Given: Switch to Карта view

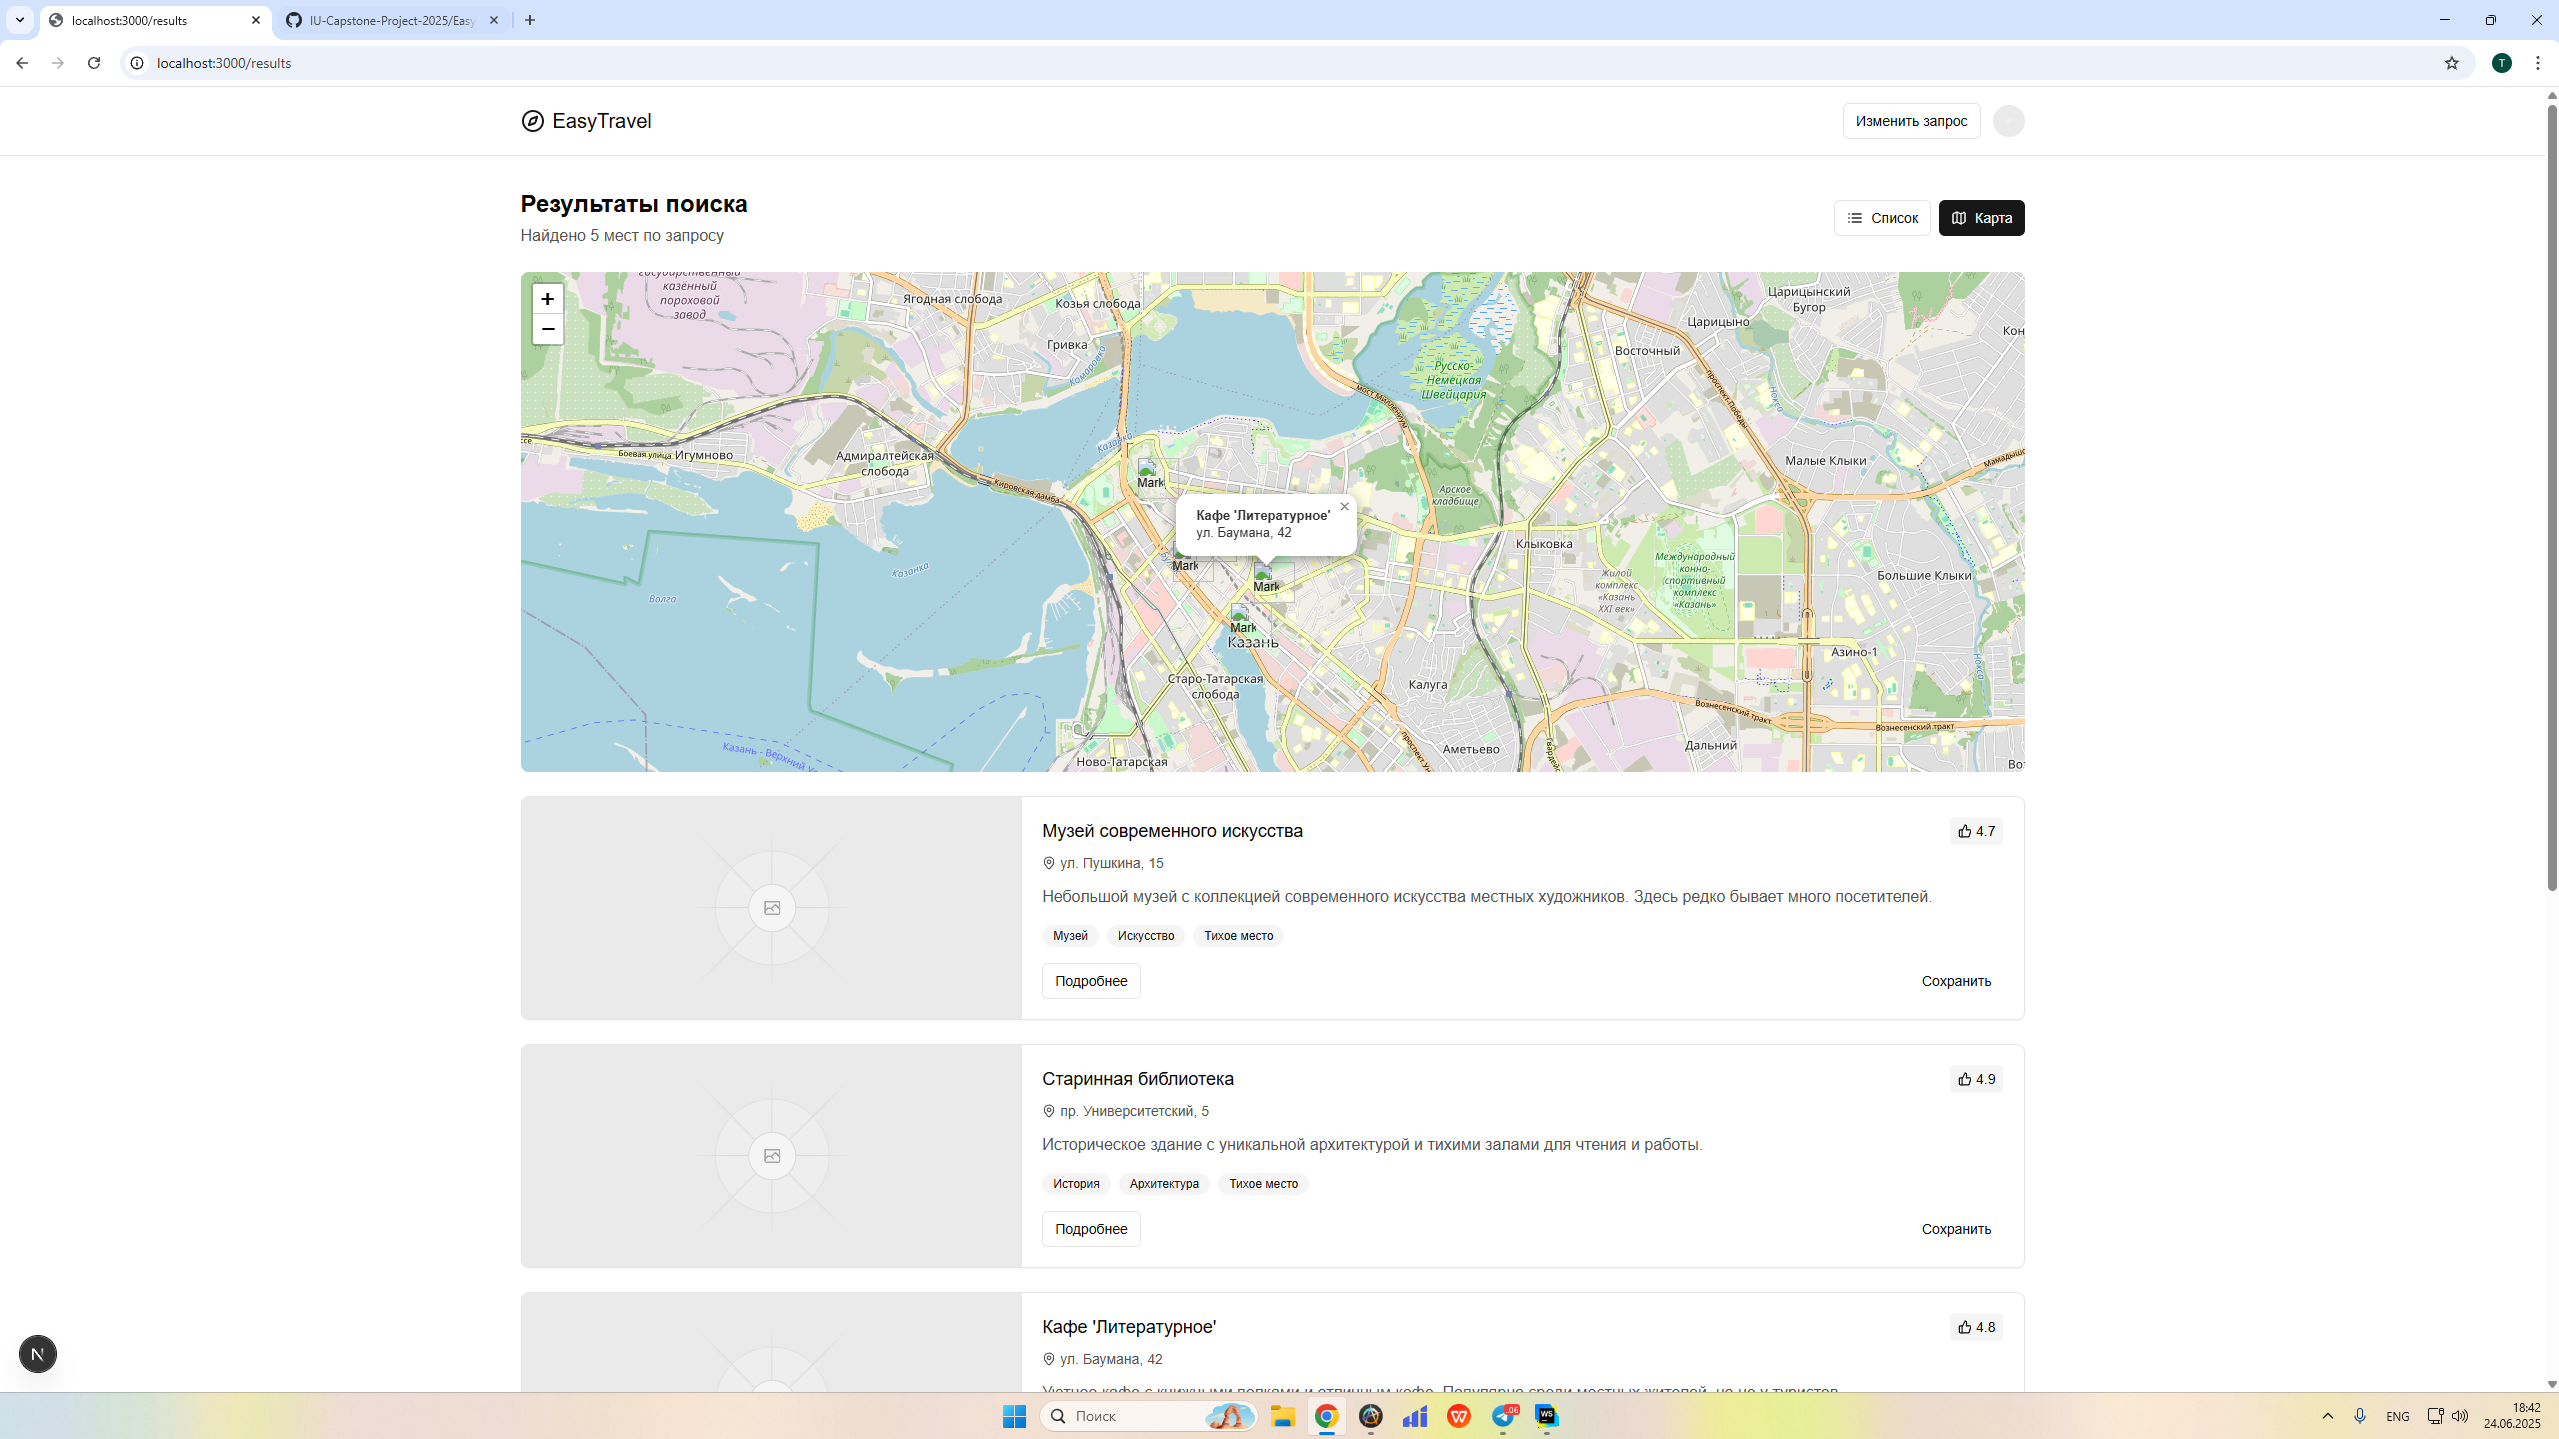Looking at the screenshot, I should (1980, 218).
